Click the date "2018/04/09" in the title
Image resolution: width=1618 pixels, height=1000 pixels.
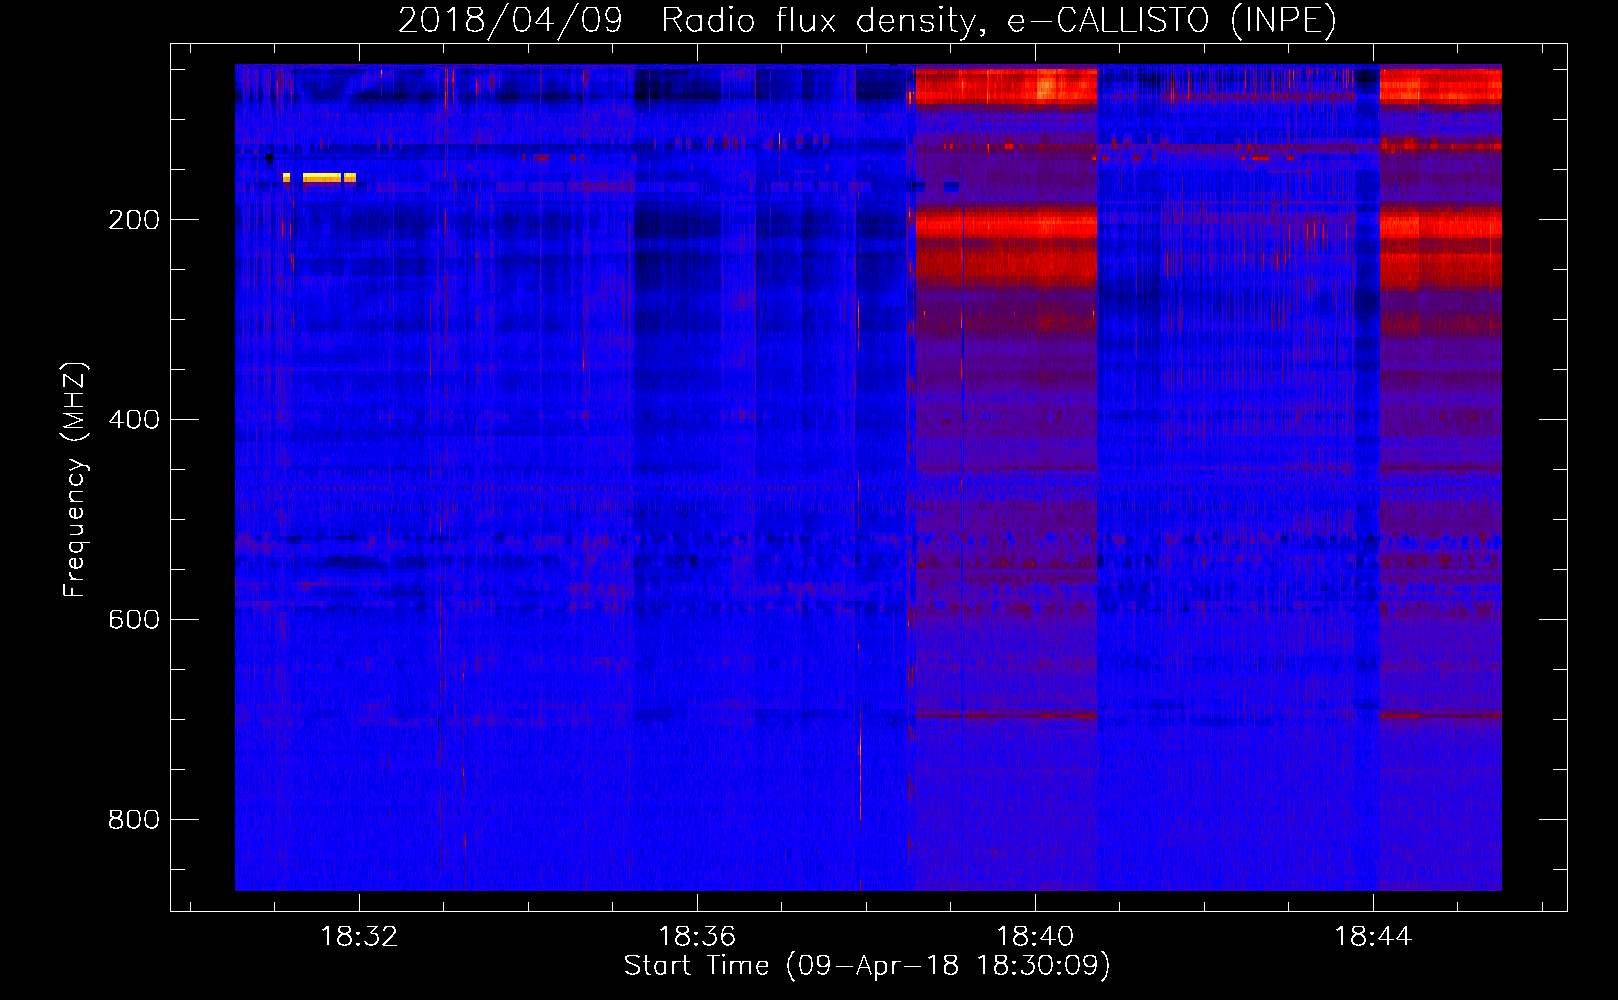510,20
